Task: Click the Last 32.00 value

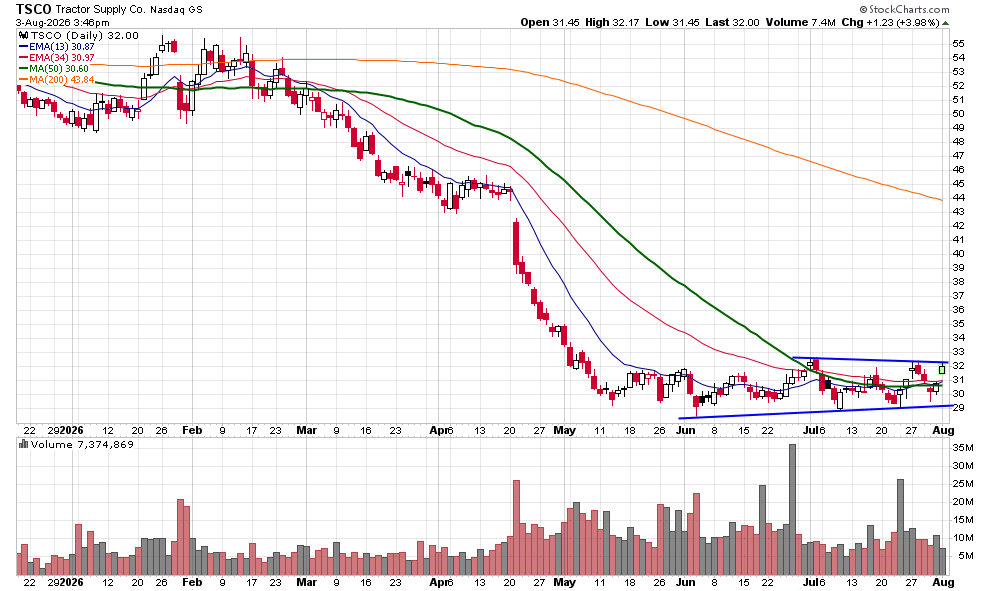Action: coord(732,22)
